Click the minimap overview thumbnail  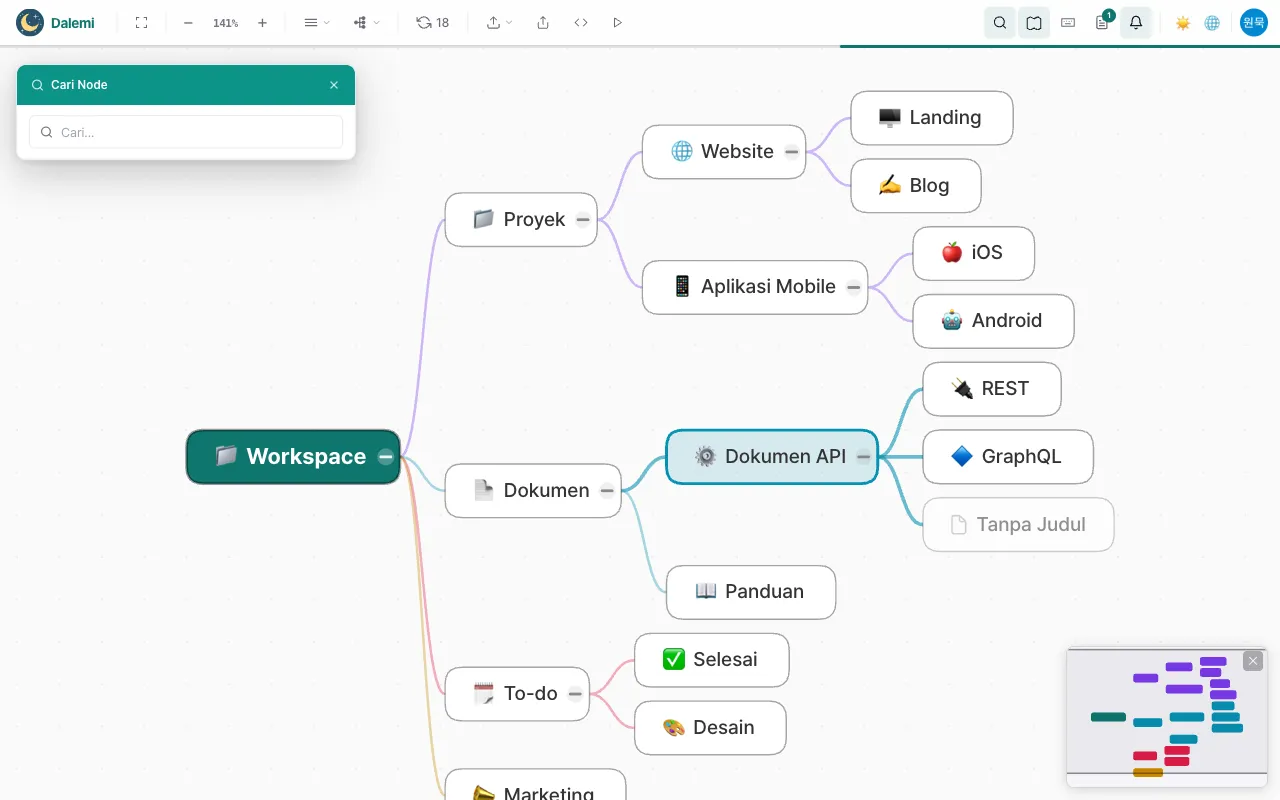tap(1167, 717)
